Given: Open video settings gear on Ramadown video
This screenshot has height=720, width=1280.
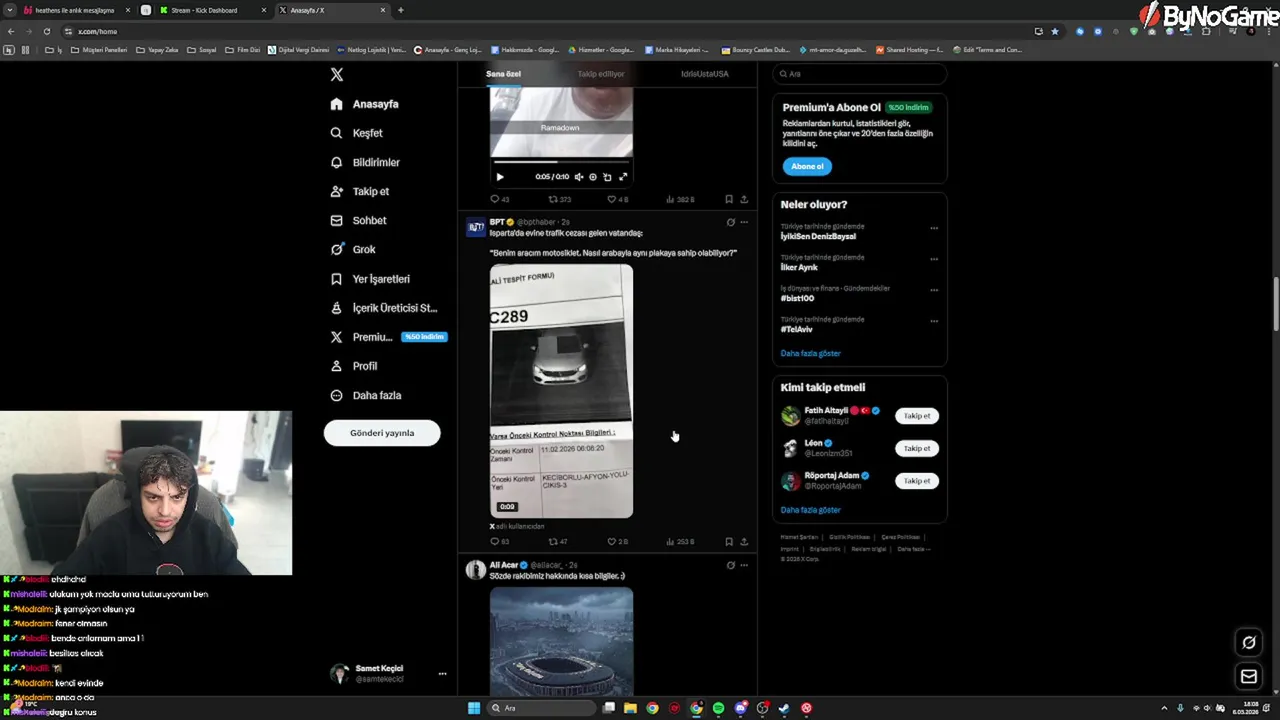Looking at the screenshot, I should [x=592, y=177].
